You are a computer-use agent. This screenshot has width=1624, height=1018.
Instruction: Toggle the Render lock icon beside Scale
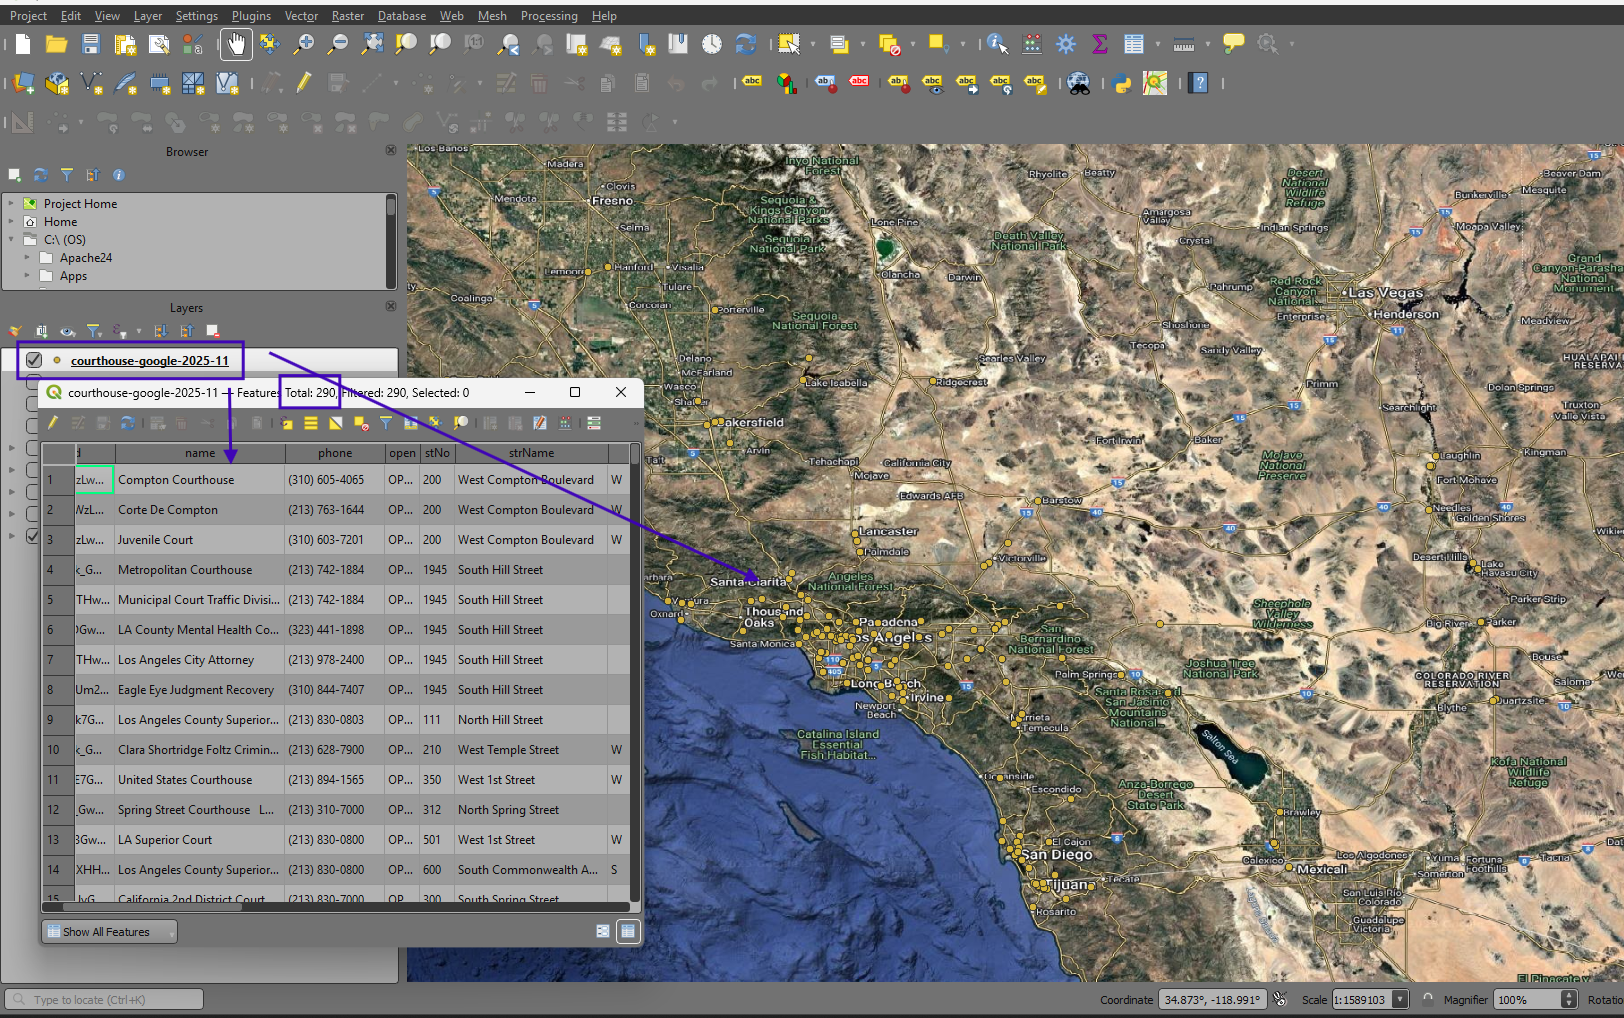1428,999
